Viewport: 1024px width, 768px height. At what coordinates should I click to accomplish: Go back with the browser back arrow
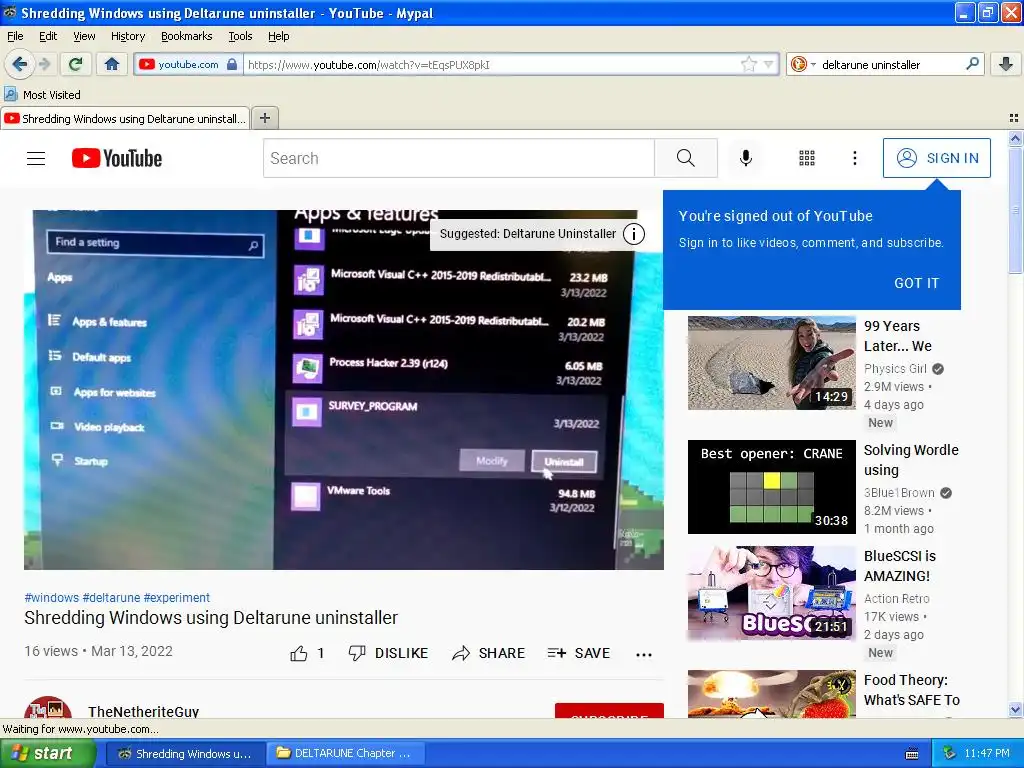click(19, 64)
